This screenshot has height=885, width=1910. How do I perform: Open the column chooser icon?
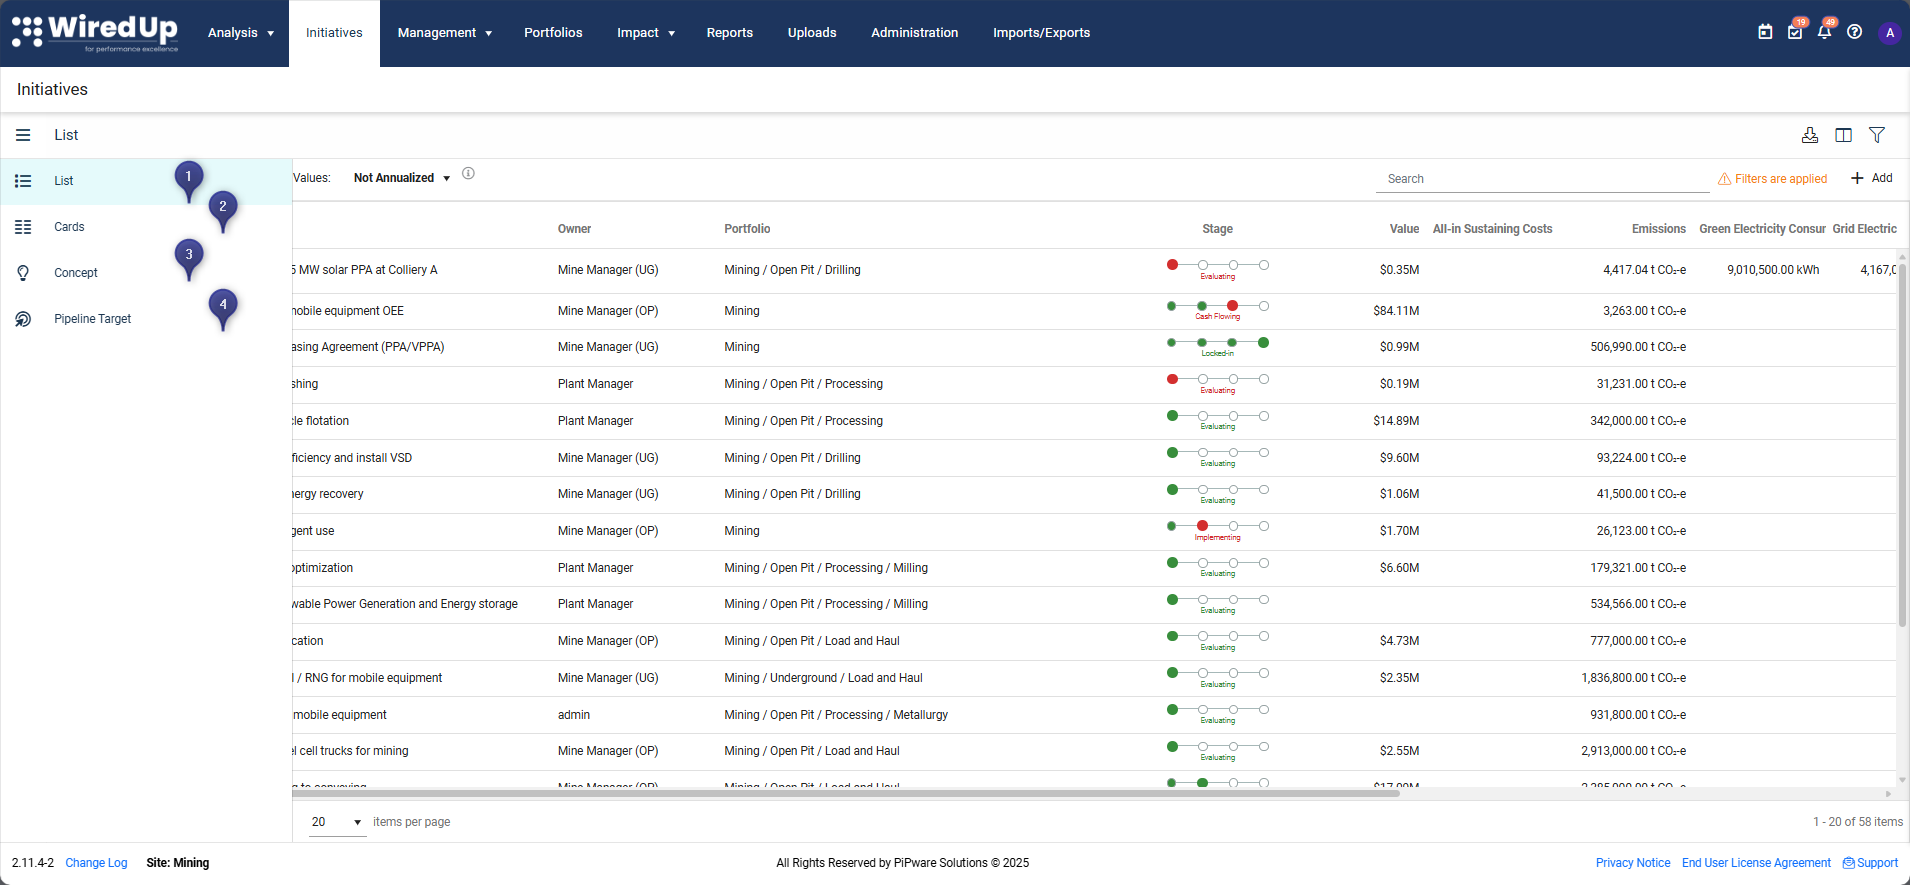(x=1844, y=135)
